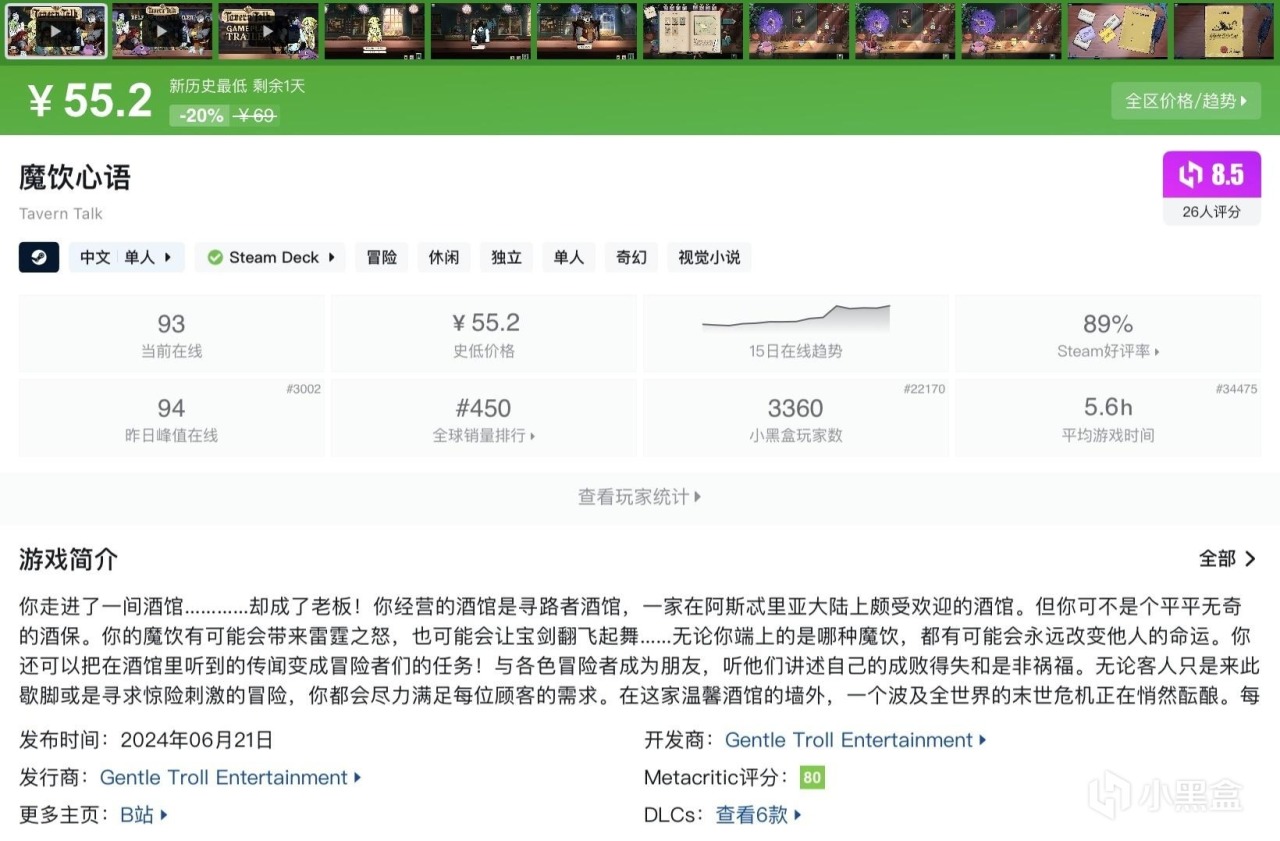Image resolution: width=1280 pixels, height=841 pixels.
Task: Click the green Metacritic 80 score badge
Action: tap(812, 777)
